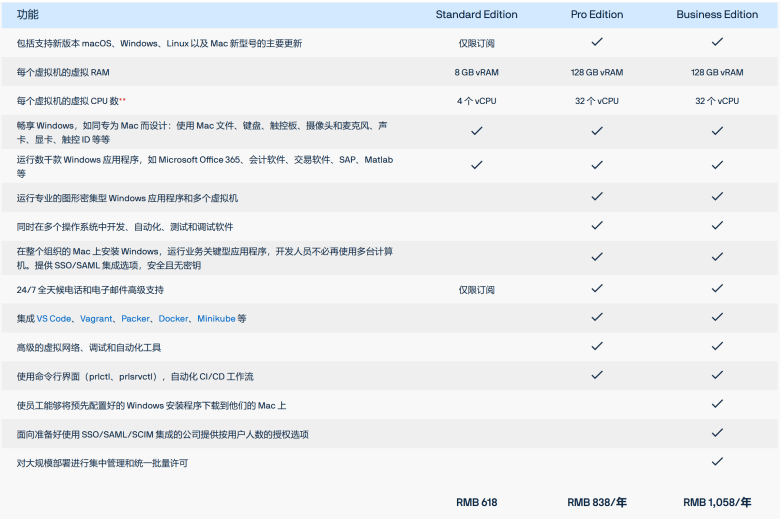
Task: Click Business Edition checkmark in macOS updates row
Action: pyautogui.click(x=717, y=42)
